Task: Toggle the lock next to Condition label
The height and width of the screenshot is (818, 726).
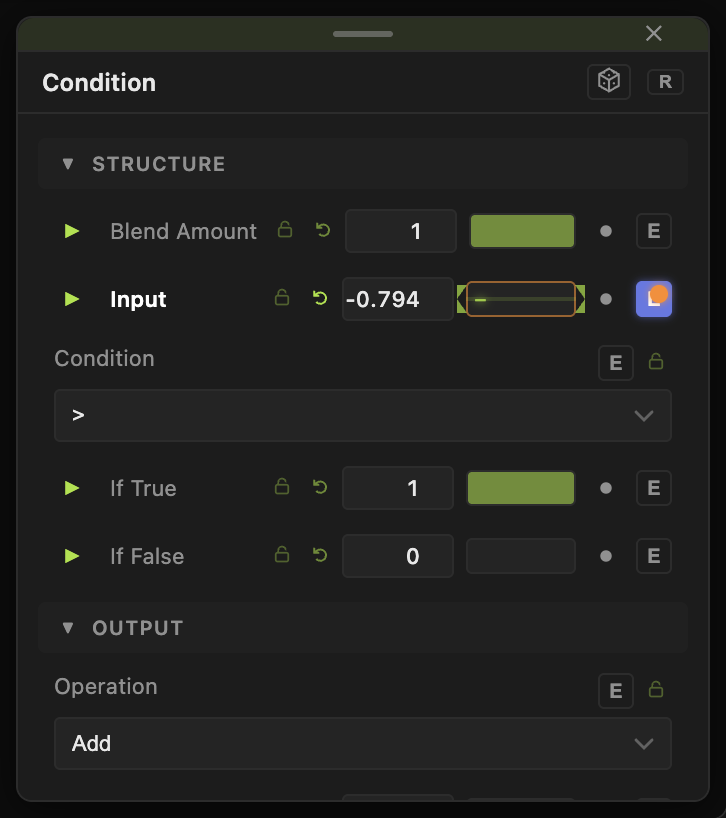Action: point(656,362)
